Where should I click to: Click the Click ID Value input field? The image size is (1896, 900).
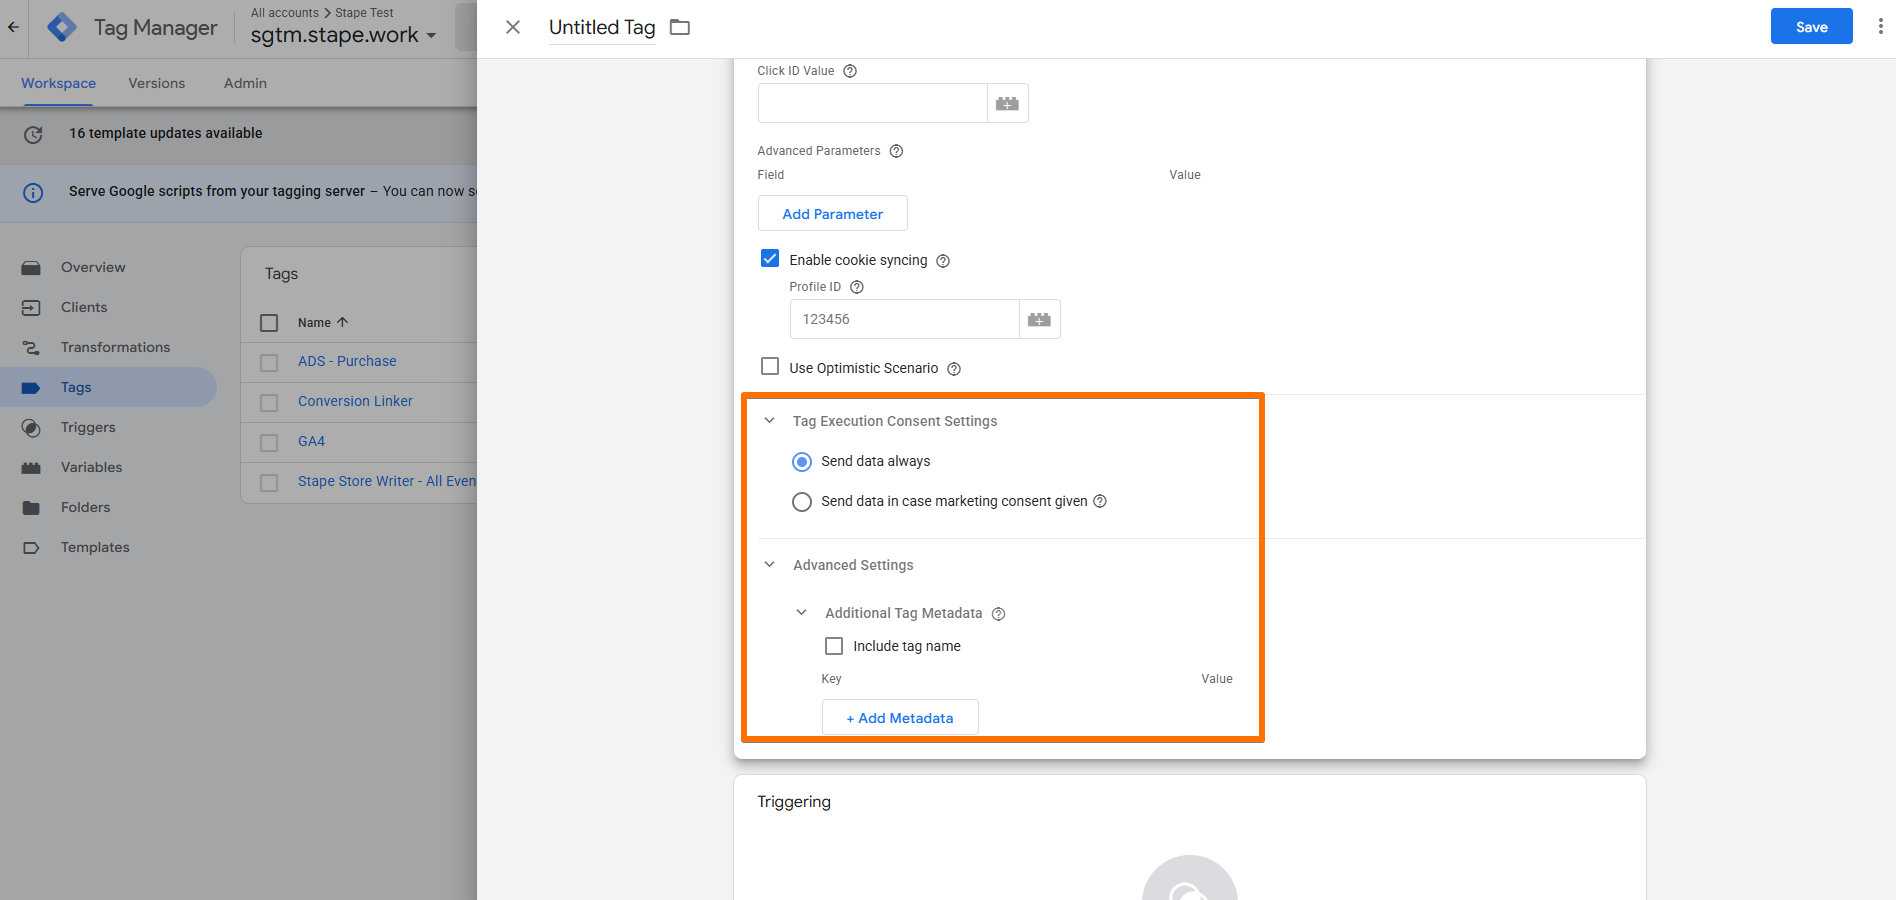(x=873, y=103)
